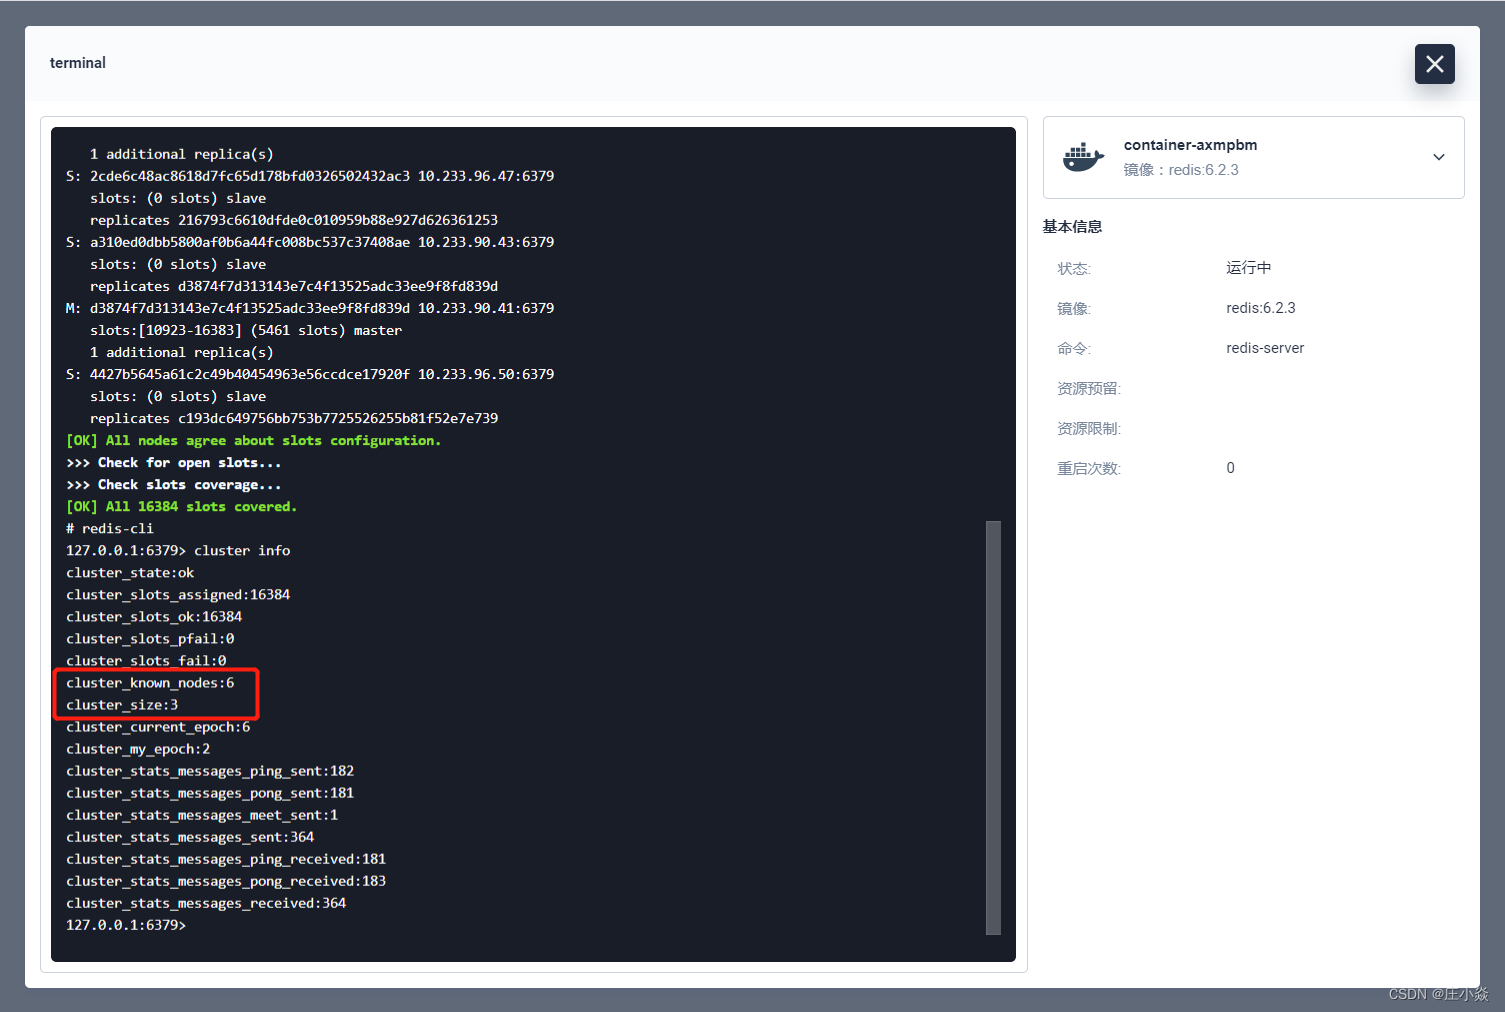1505x1012 pixels.
Task: Click cluster_stats_messages_pong_received:183 line
Action: pyautogui.click(x=226, y=881)
